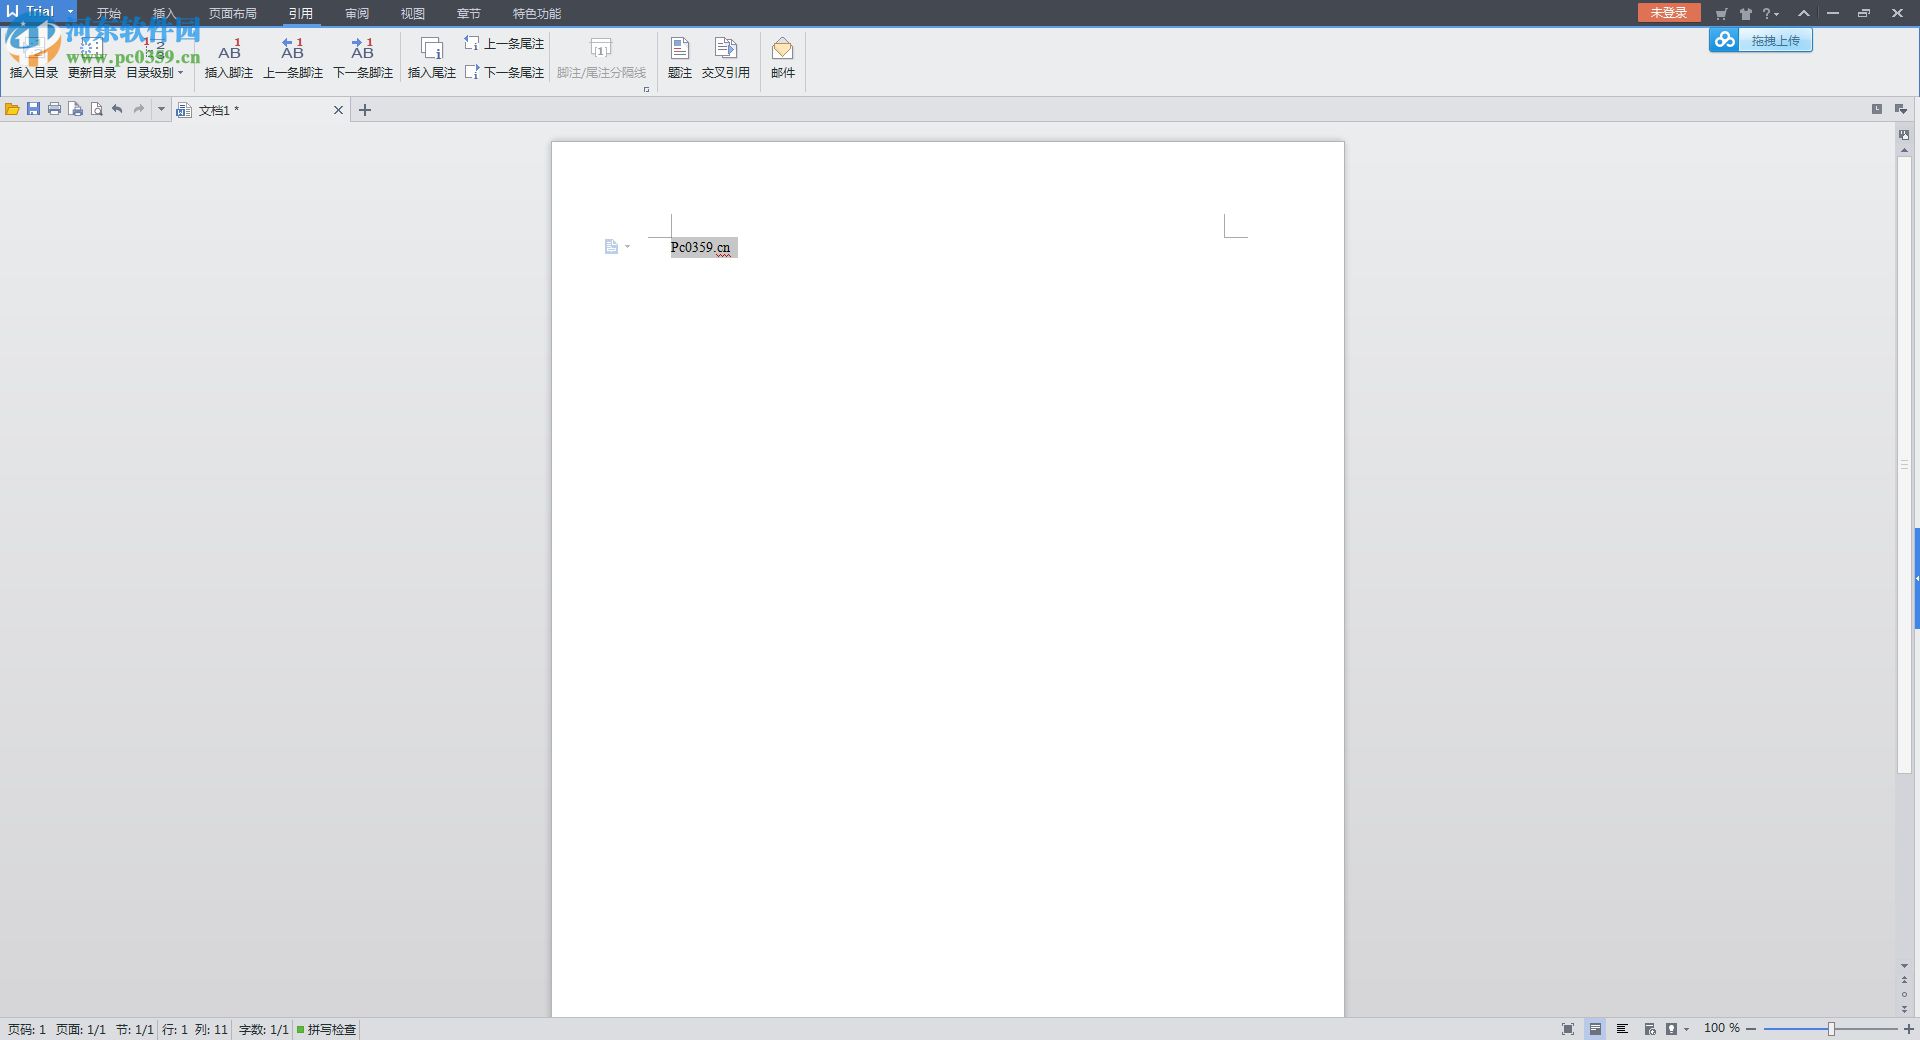Click the tab-bar icon marked with an L
This screenshot has height=1040, width=1920.
pos(1877,109)
